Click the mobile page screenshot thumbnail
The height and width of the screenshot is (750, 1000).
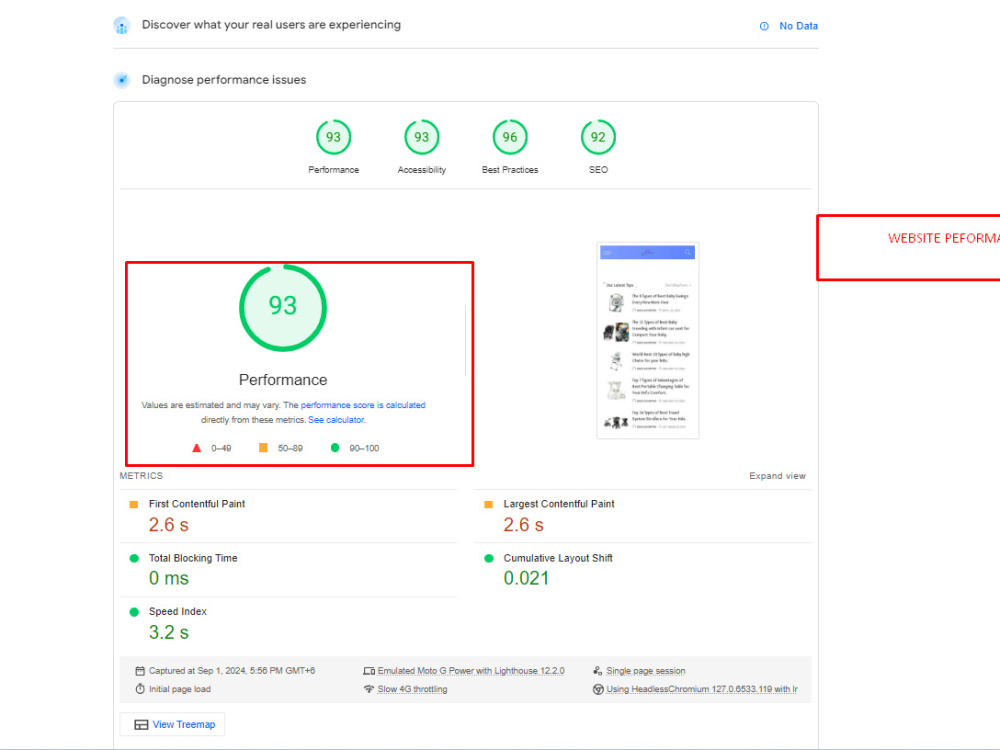[647, 340]
